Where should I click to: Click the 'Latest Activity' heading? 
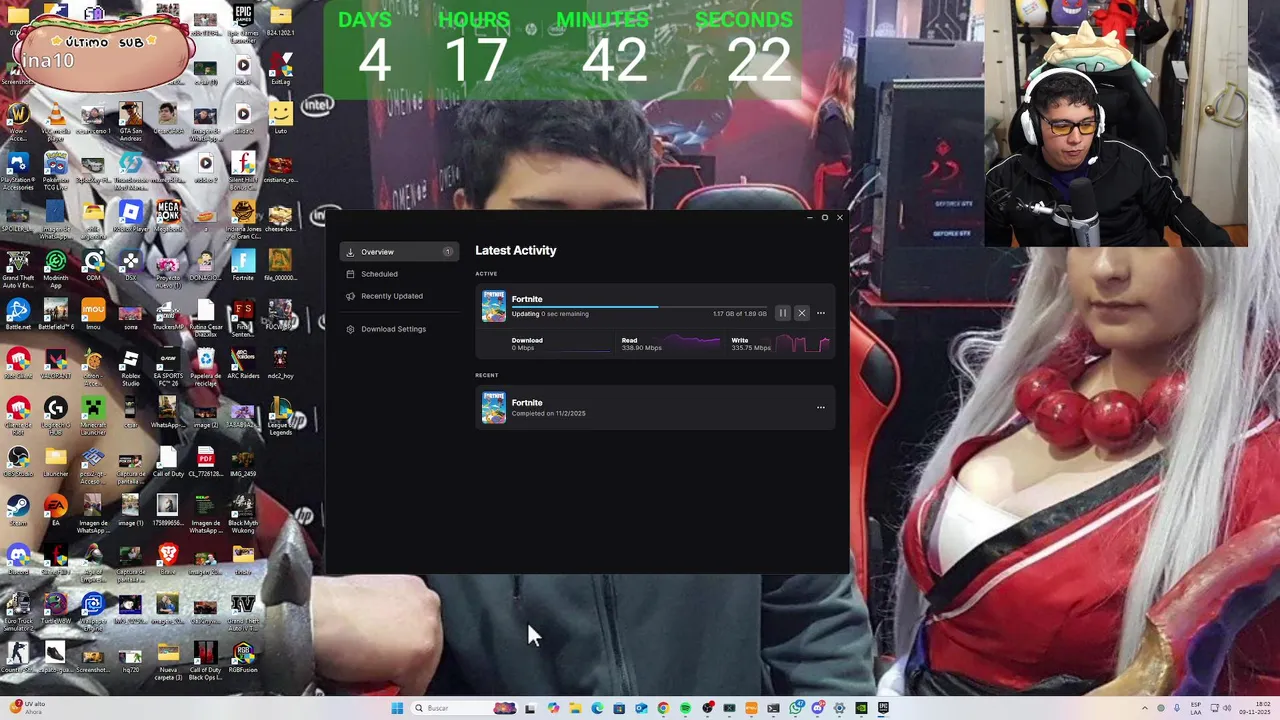point(516,250)
